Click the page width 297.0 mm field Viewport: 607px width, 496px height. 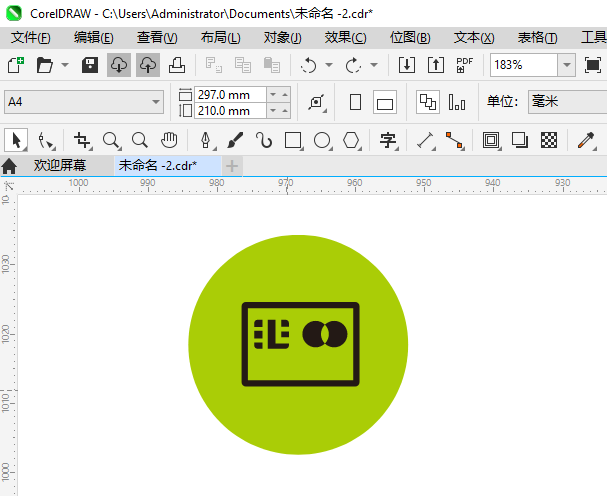231,94
